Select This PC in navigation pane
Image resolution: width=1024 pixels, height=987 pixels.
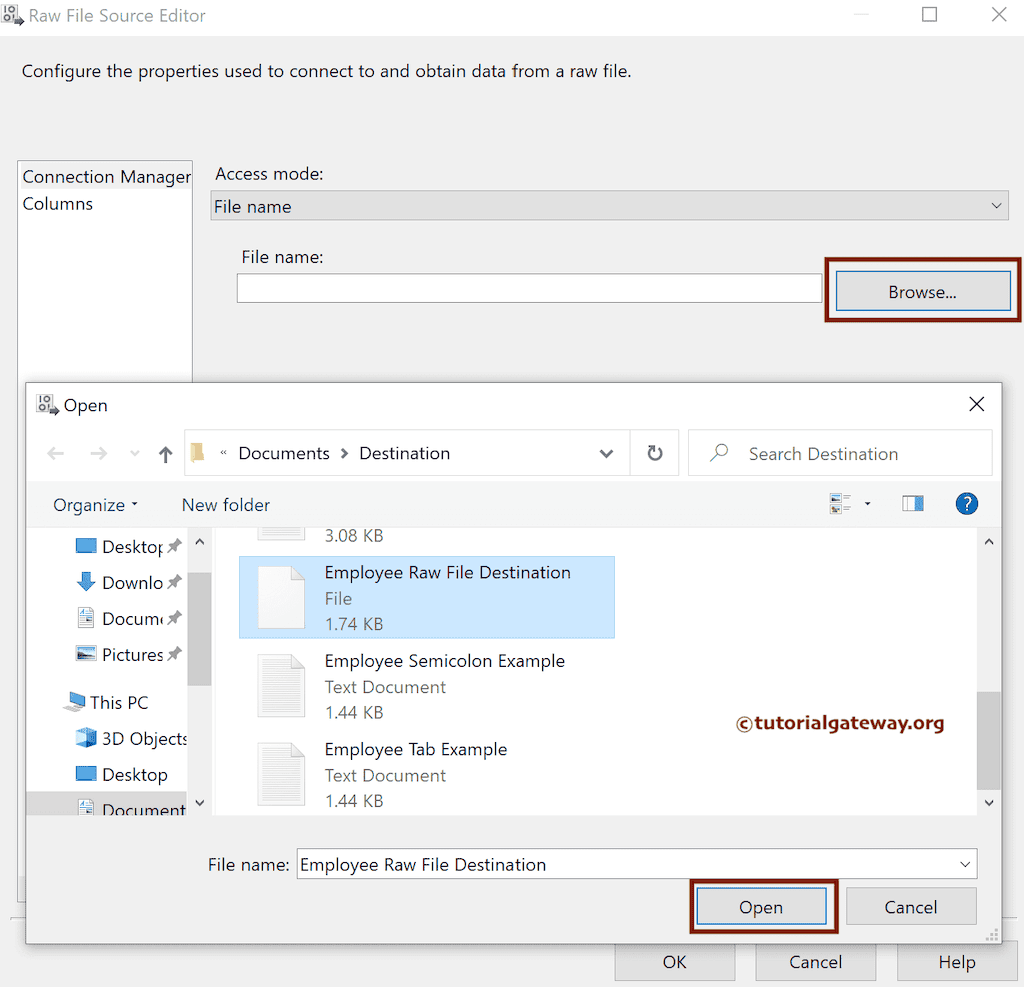106,702
